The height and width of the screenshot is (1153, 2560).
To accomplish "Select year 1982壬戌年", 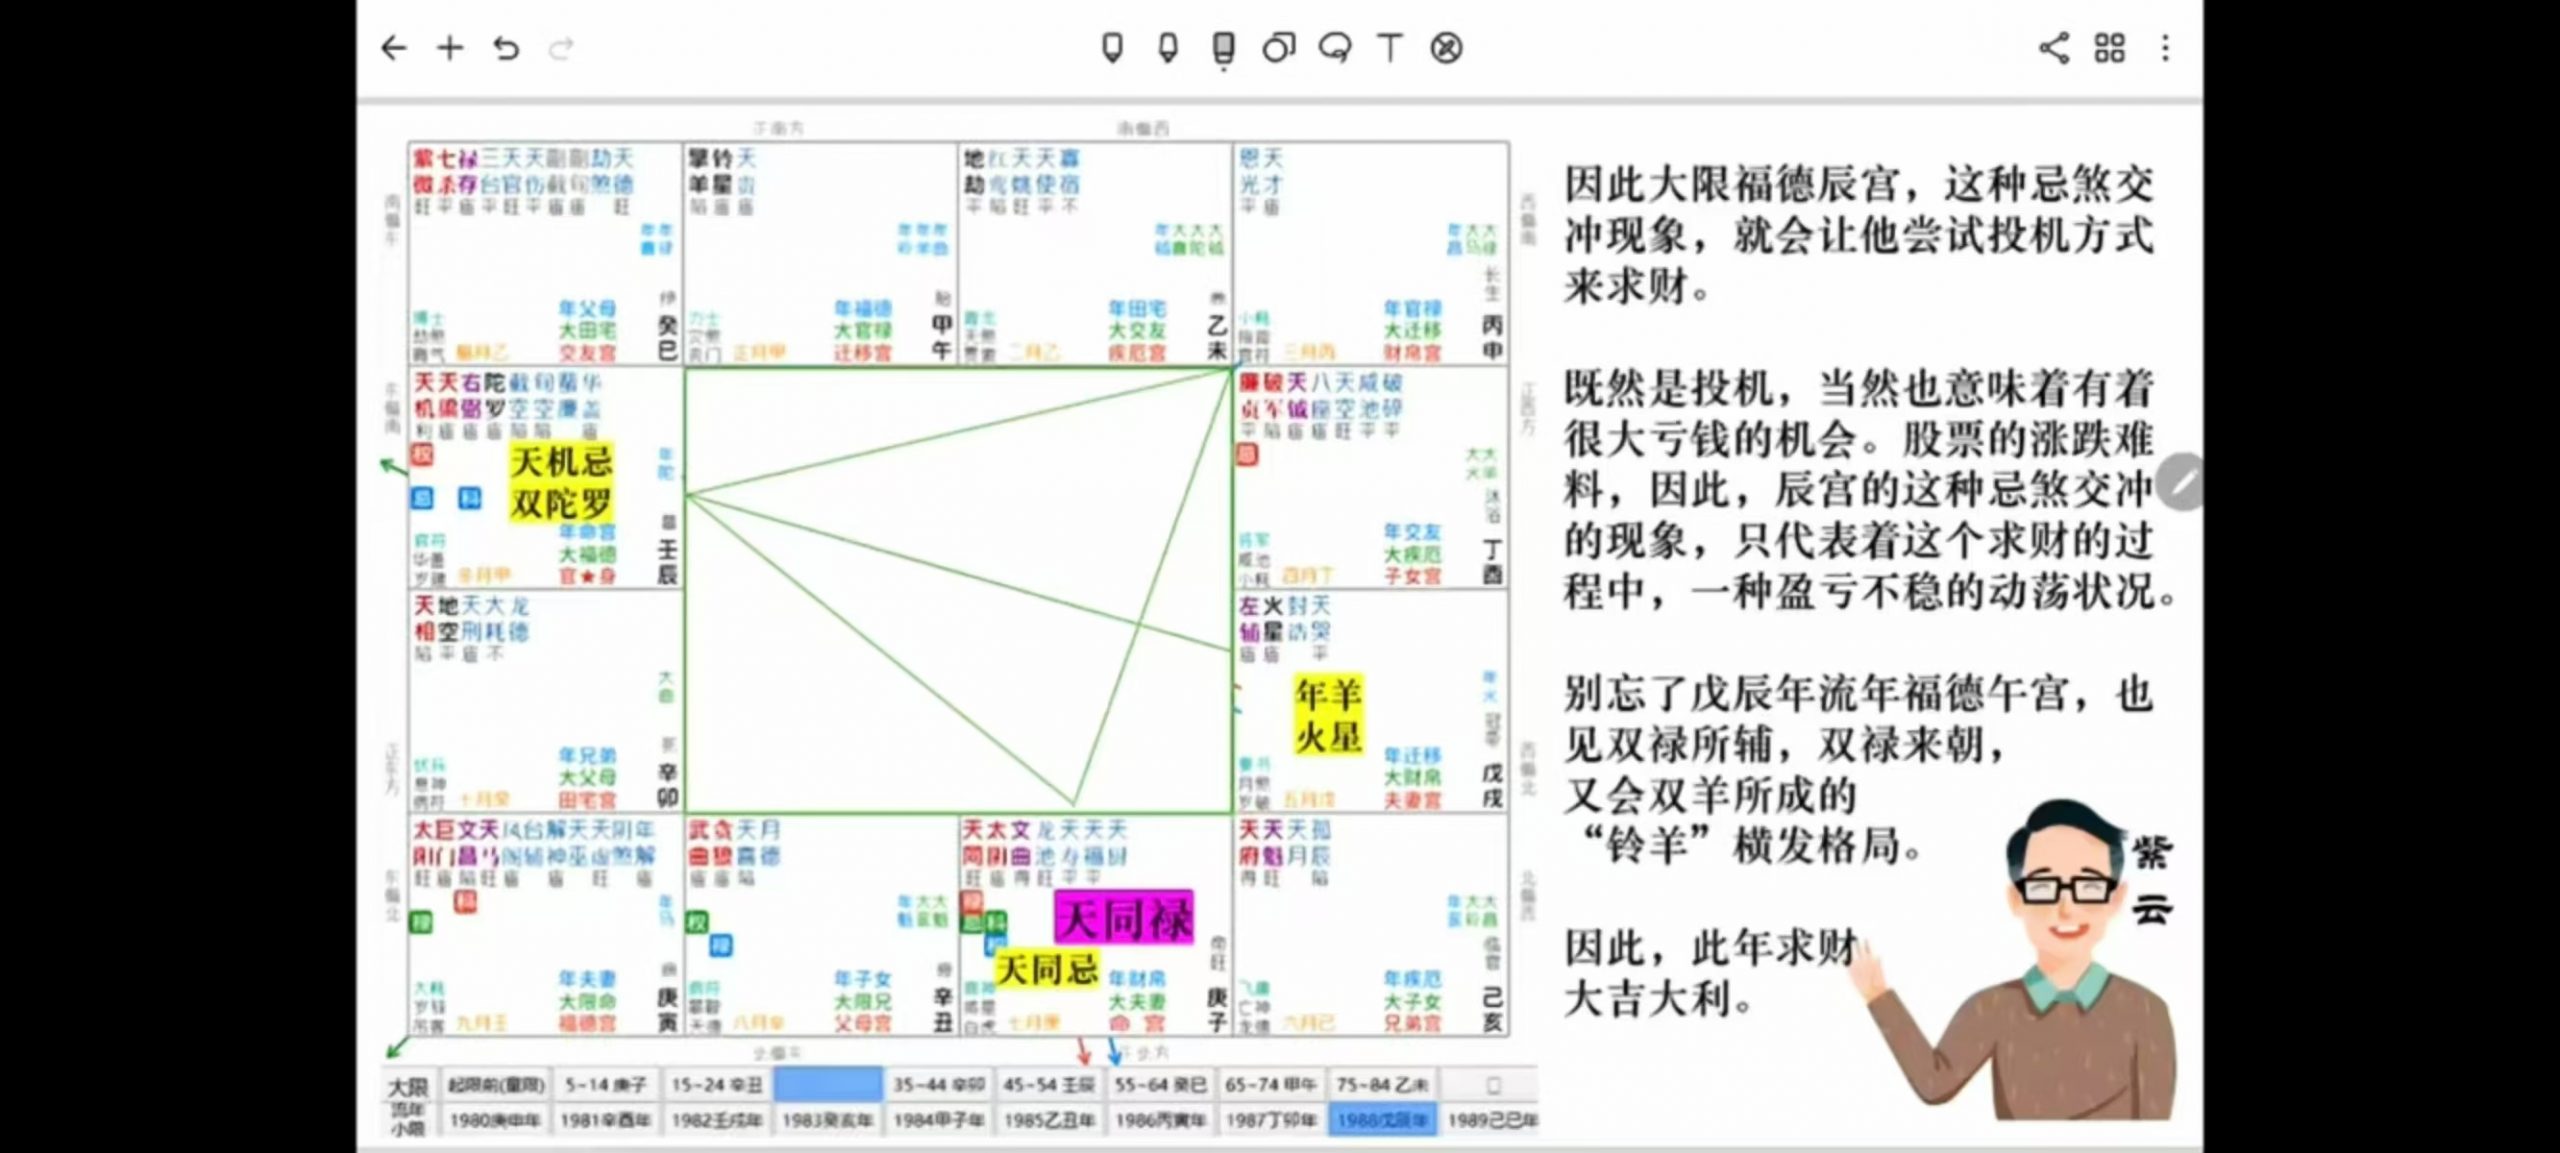I will (x=717, y=1120).
